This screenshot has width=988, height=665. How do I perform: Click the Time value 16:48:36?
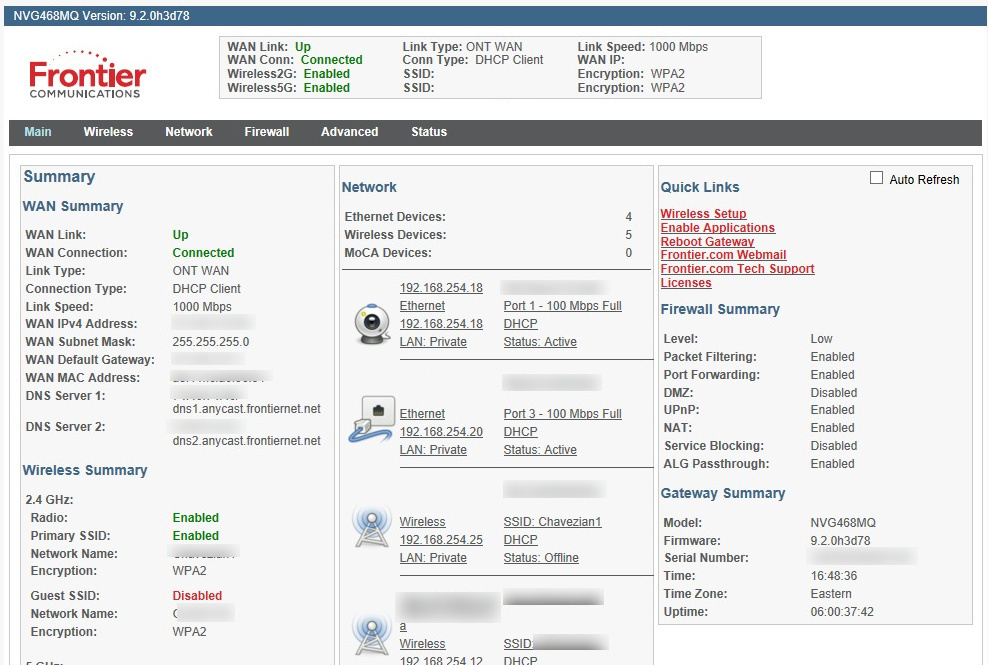click(x=834, y=575)
